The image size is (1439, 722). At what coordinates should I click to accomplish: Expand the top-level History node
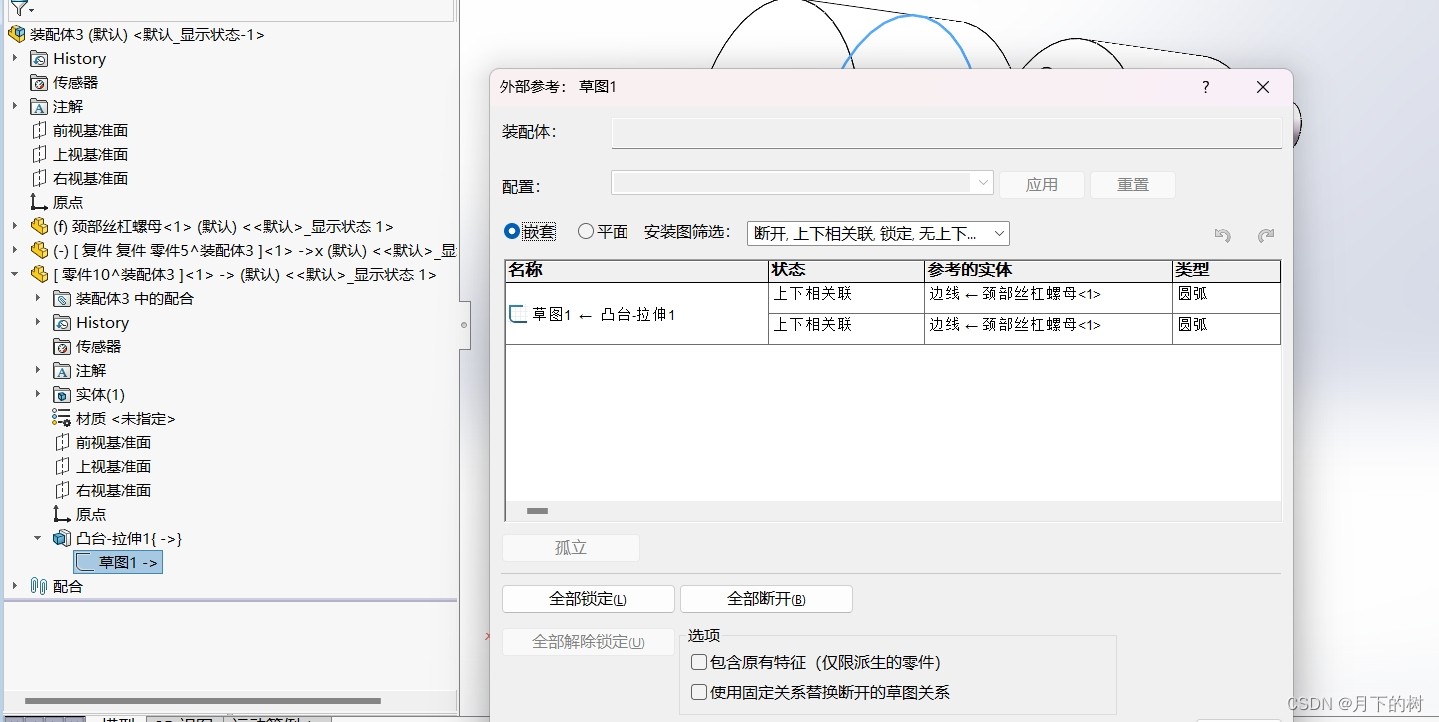click(15, 58)
